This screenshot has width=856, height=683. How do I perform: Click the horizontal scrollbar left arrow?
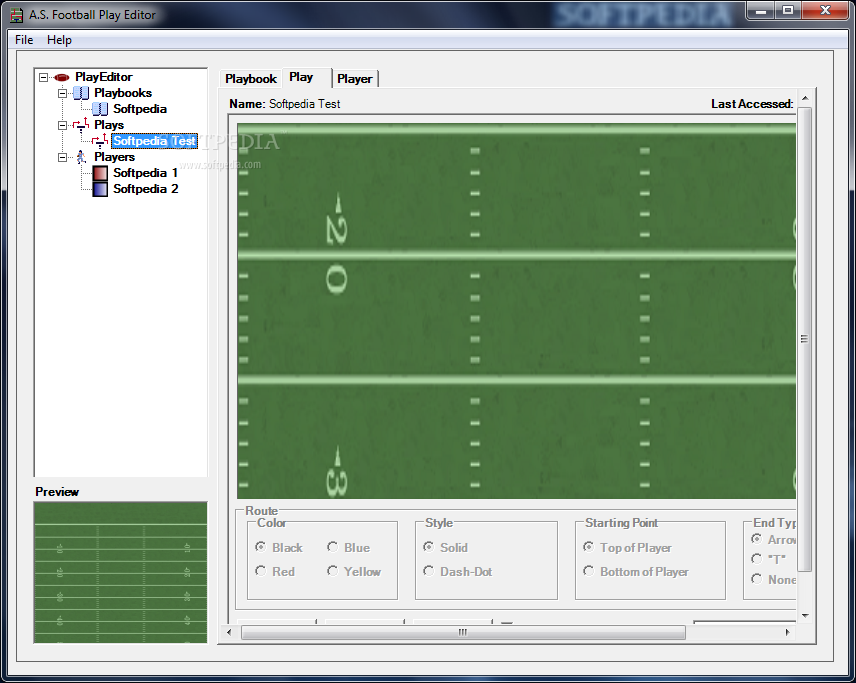click(229, 632)
